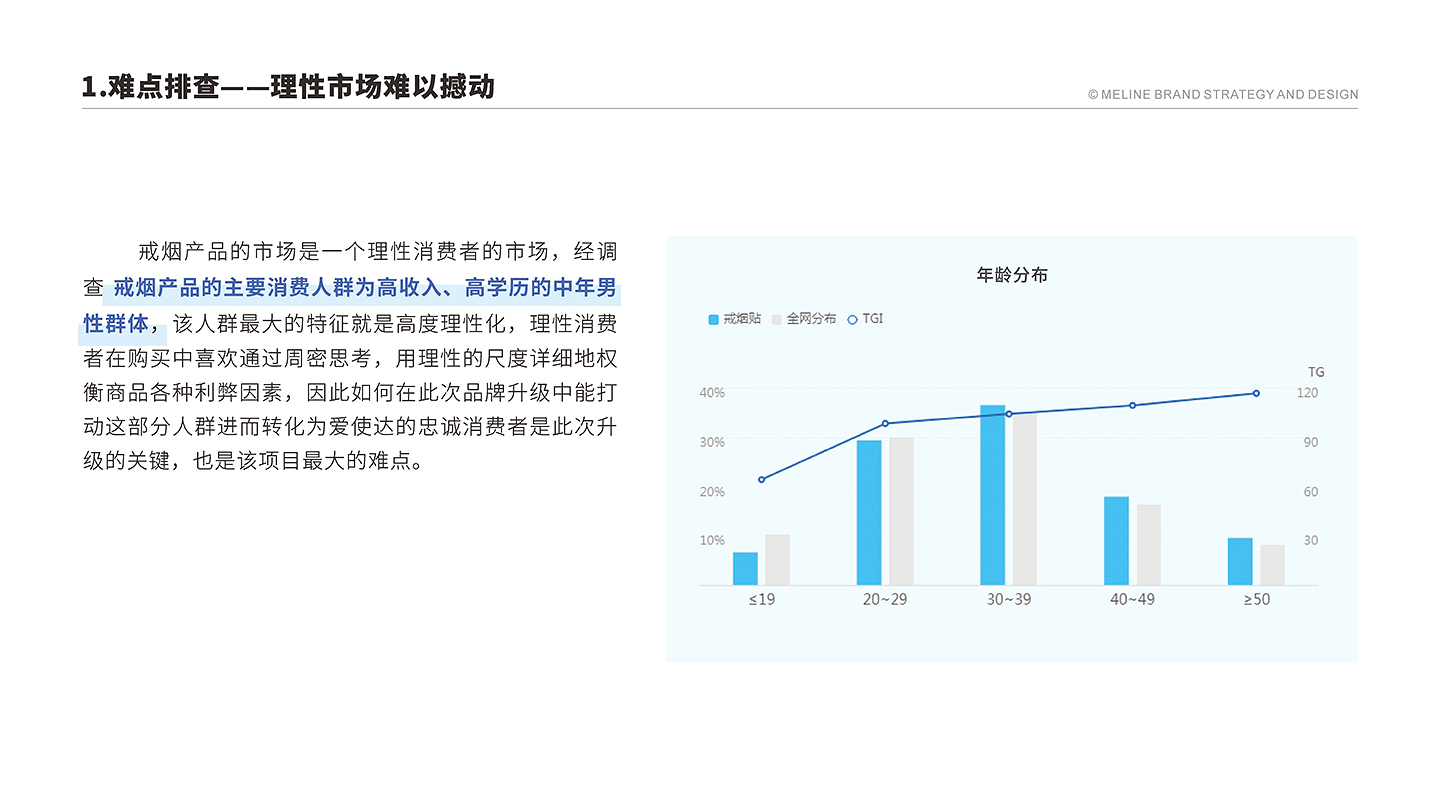The height and width of the screenshot is (810, 1440).
Task: Toggle the 戒烟贴 legend series
Action: [734, 319]
